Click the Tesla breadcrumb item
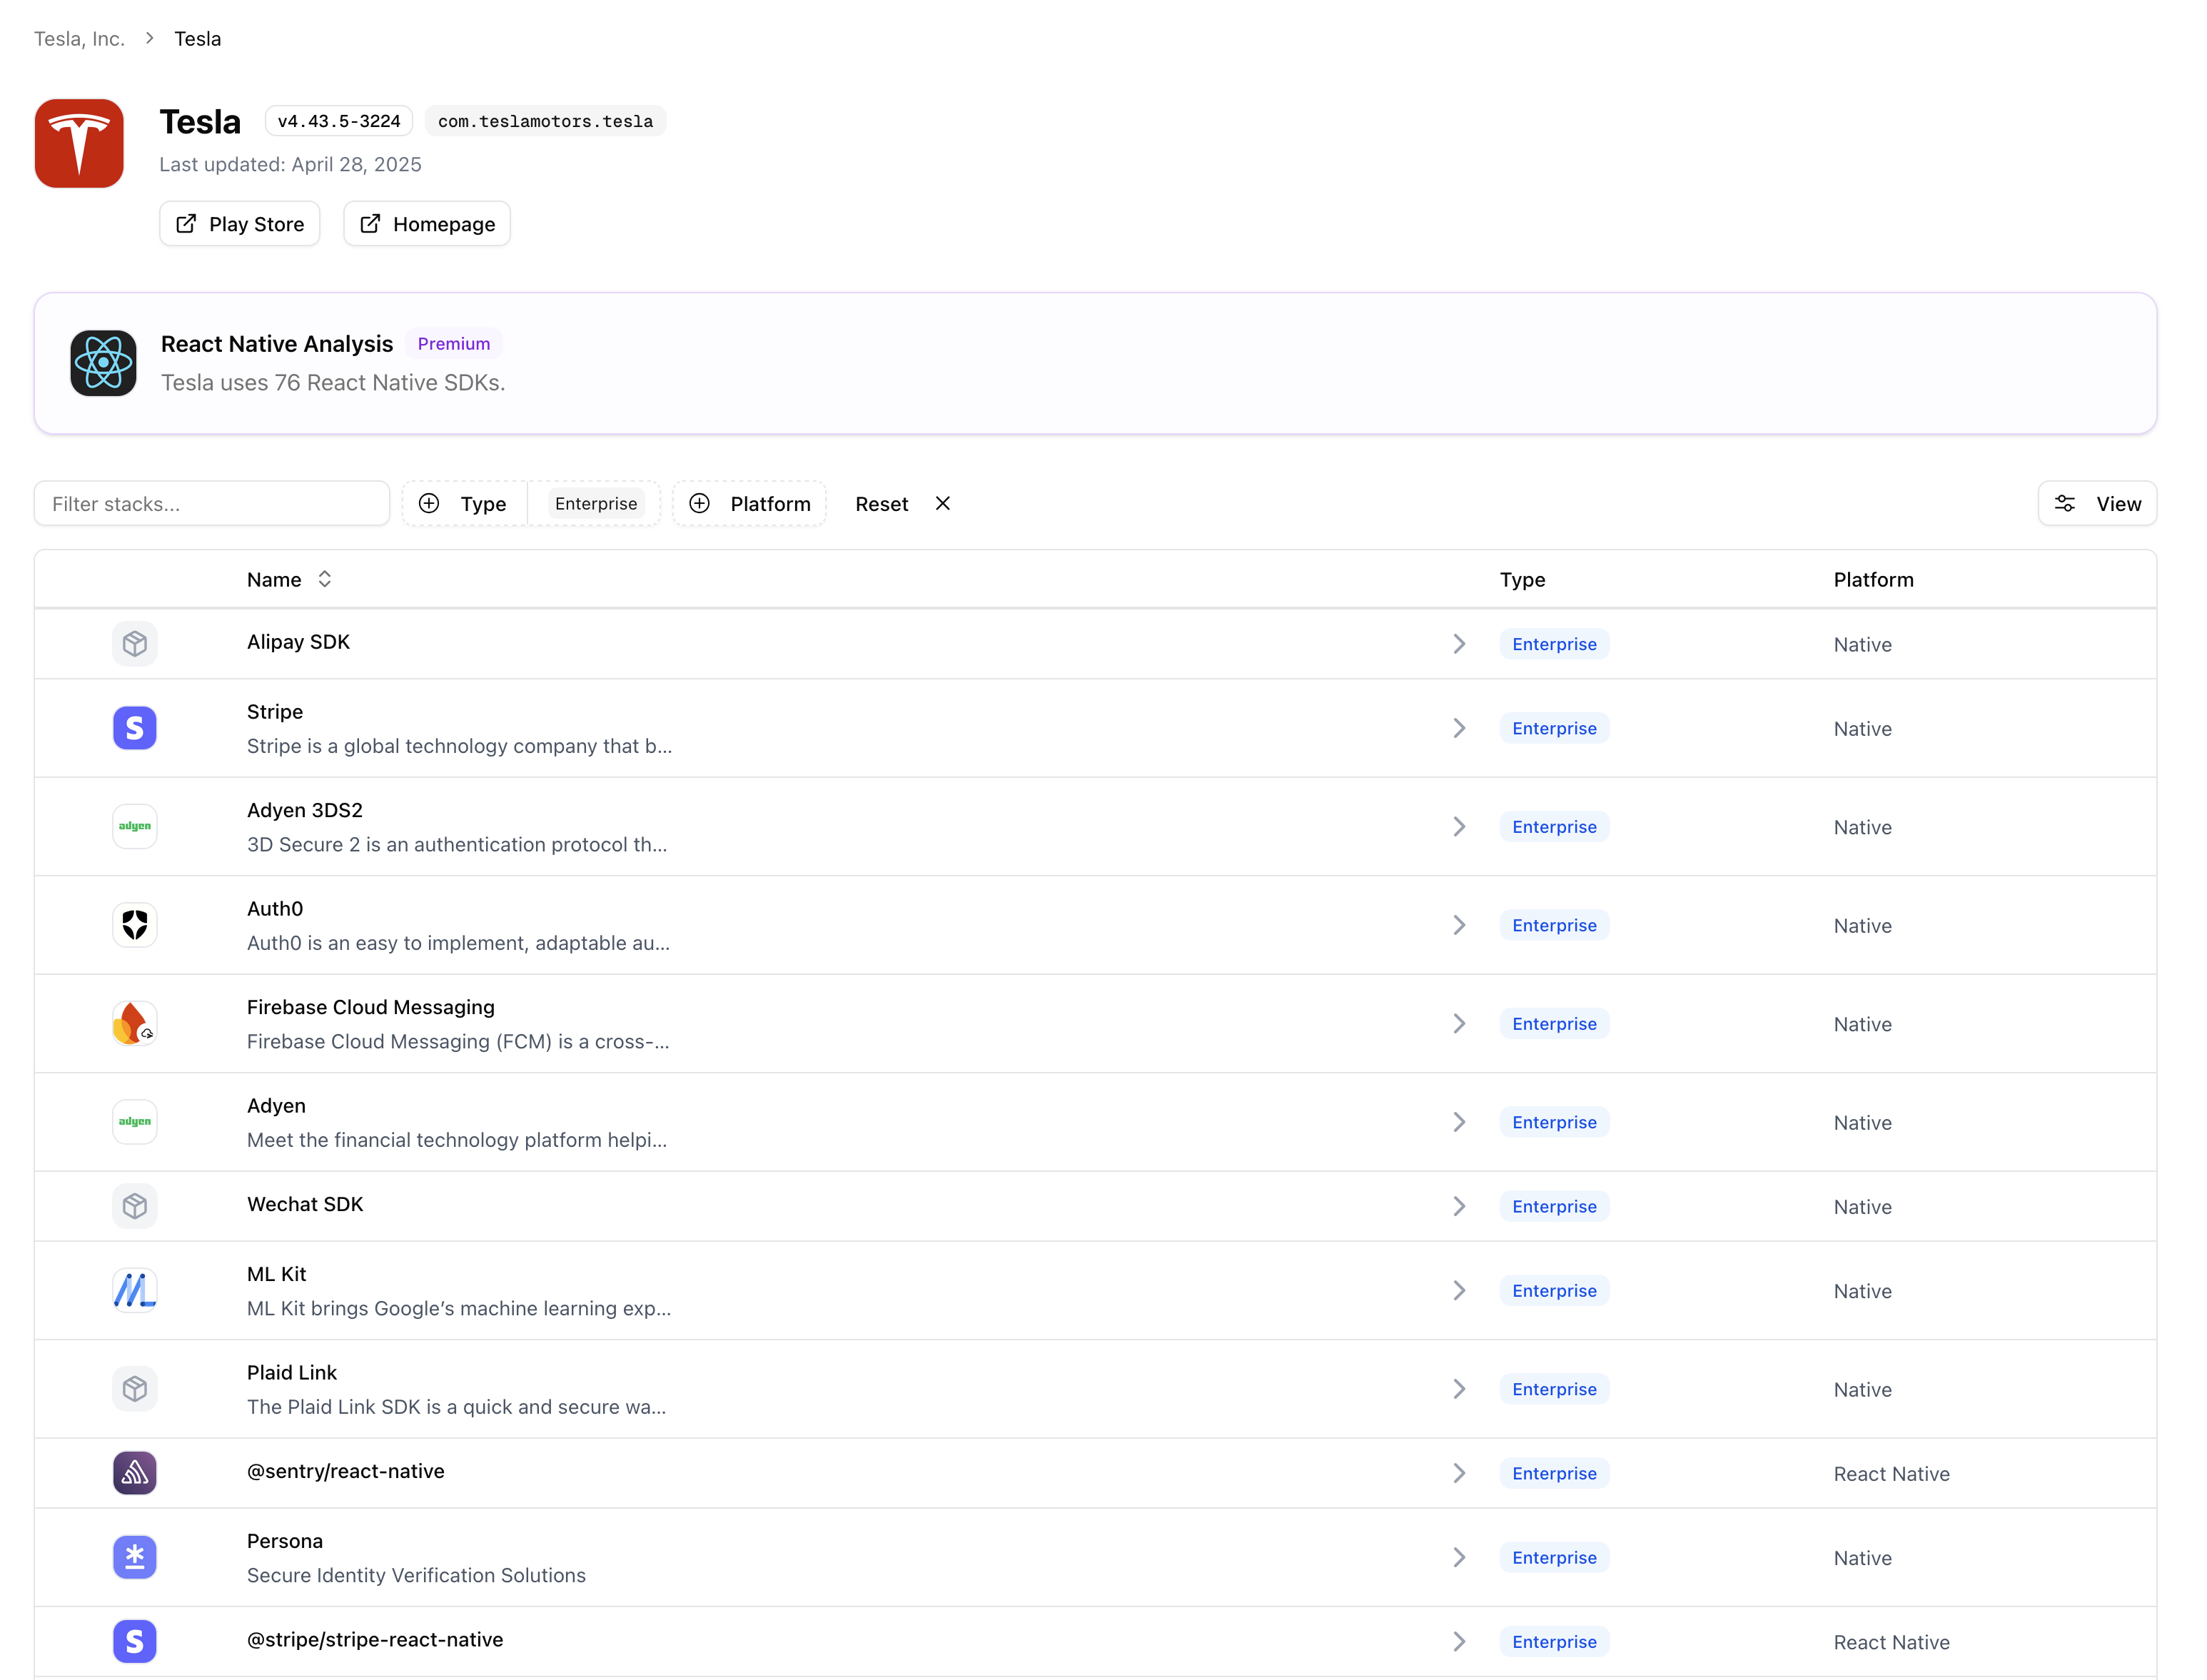The image size is (2207, 1680). click(x=198, y=38)
